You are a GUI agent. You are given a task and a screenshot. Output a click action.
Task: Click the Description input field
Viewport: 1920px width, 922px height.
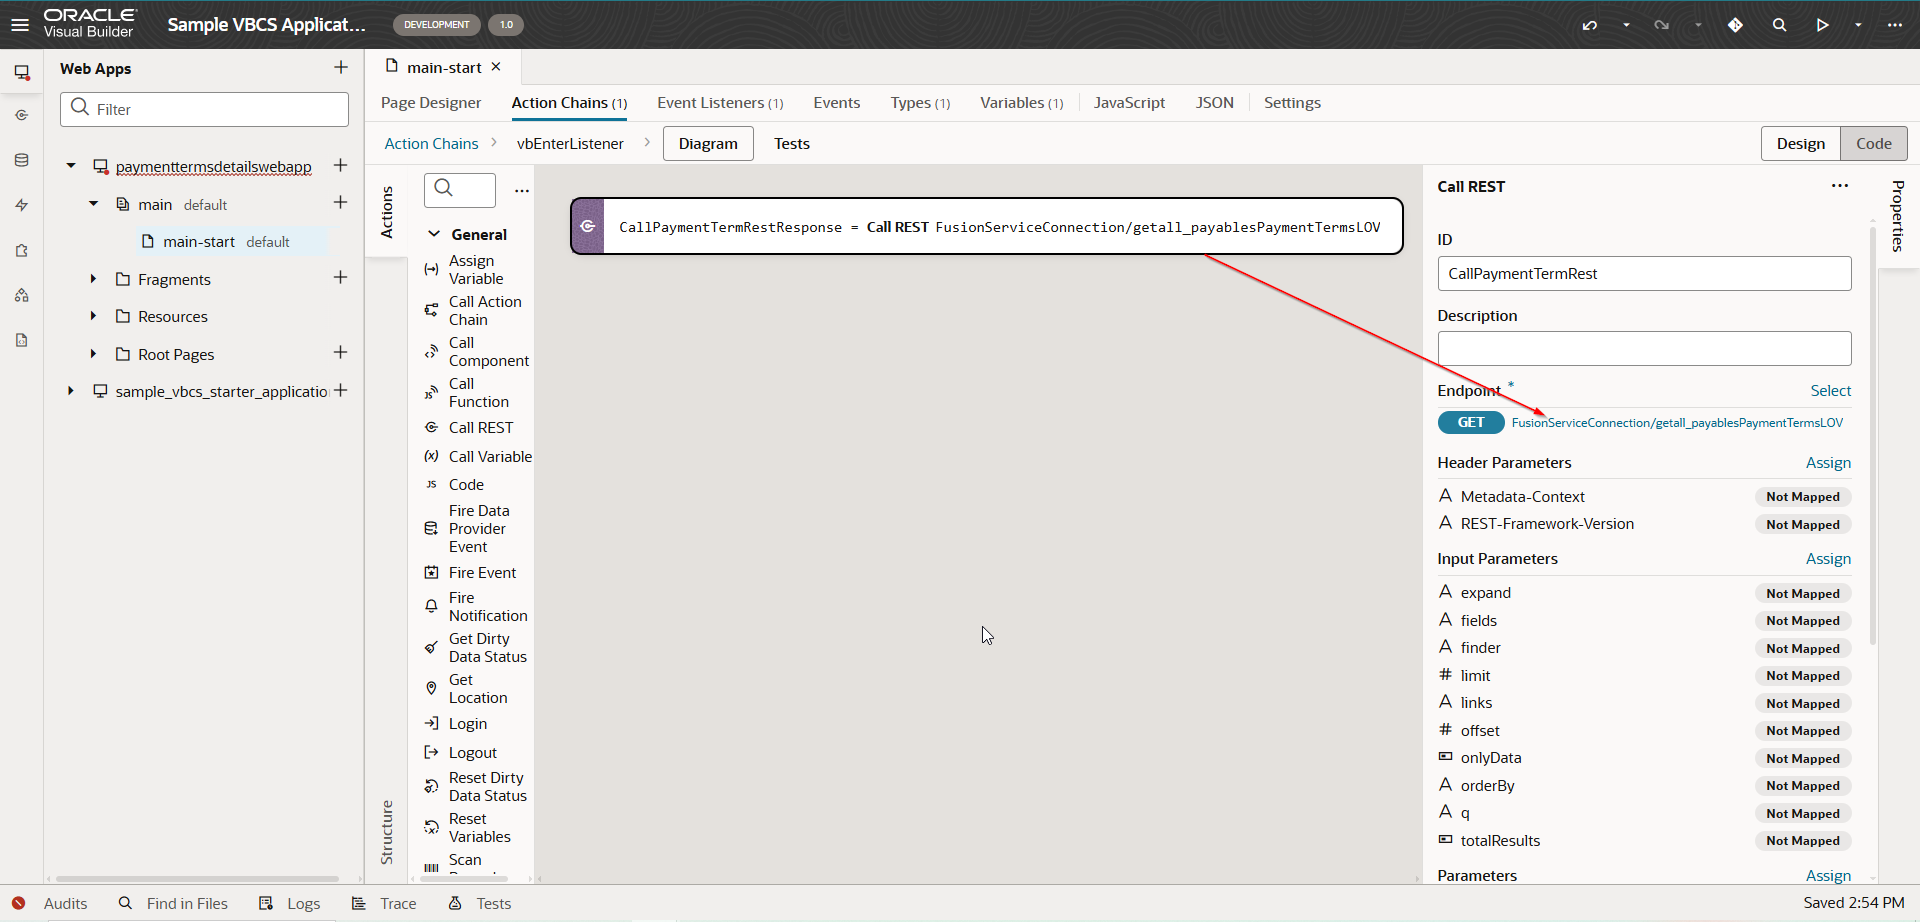coord(1644,348)
